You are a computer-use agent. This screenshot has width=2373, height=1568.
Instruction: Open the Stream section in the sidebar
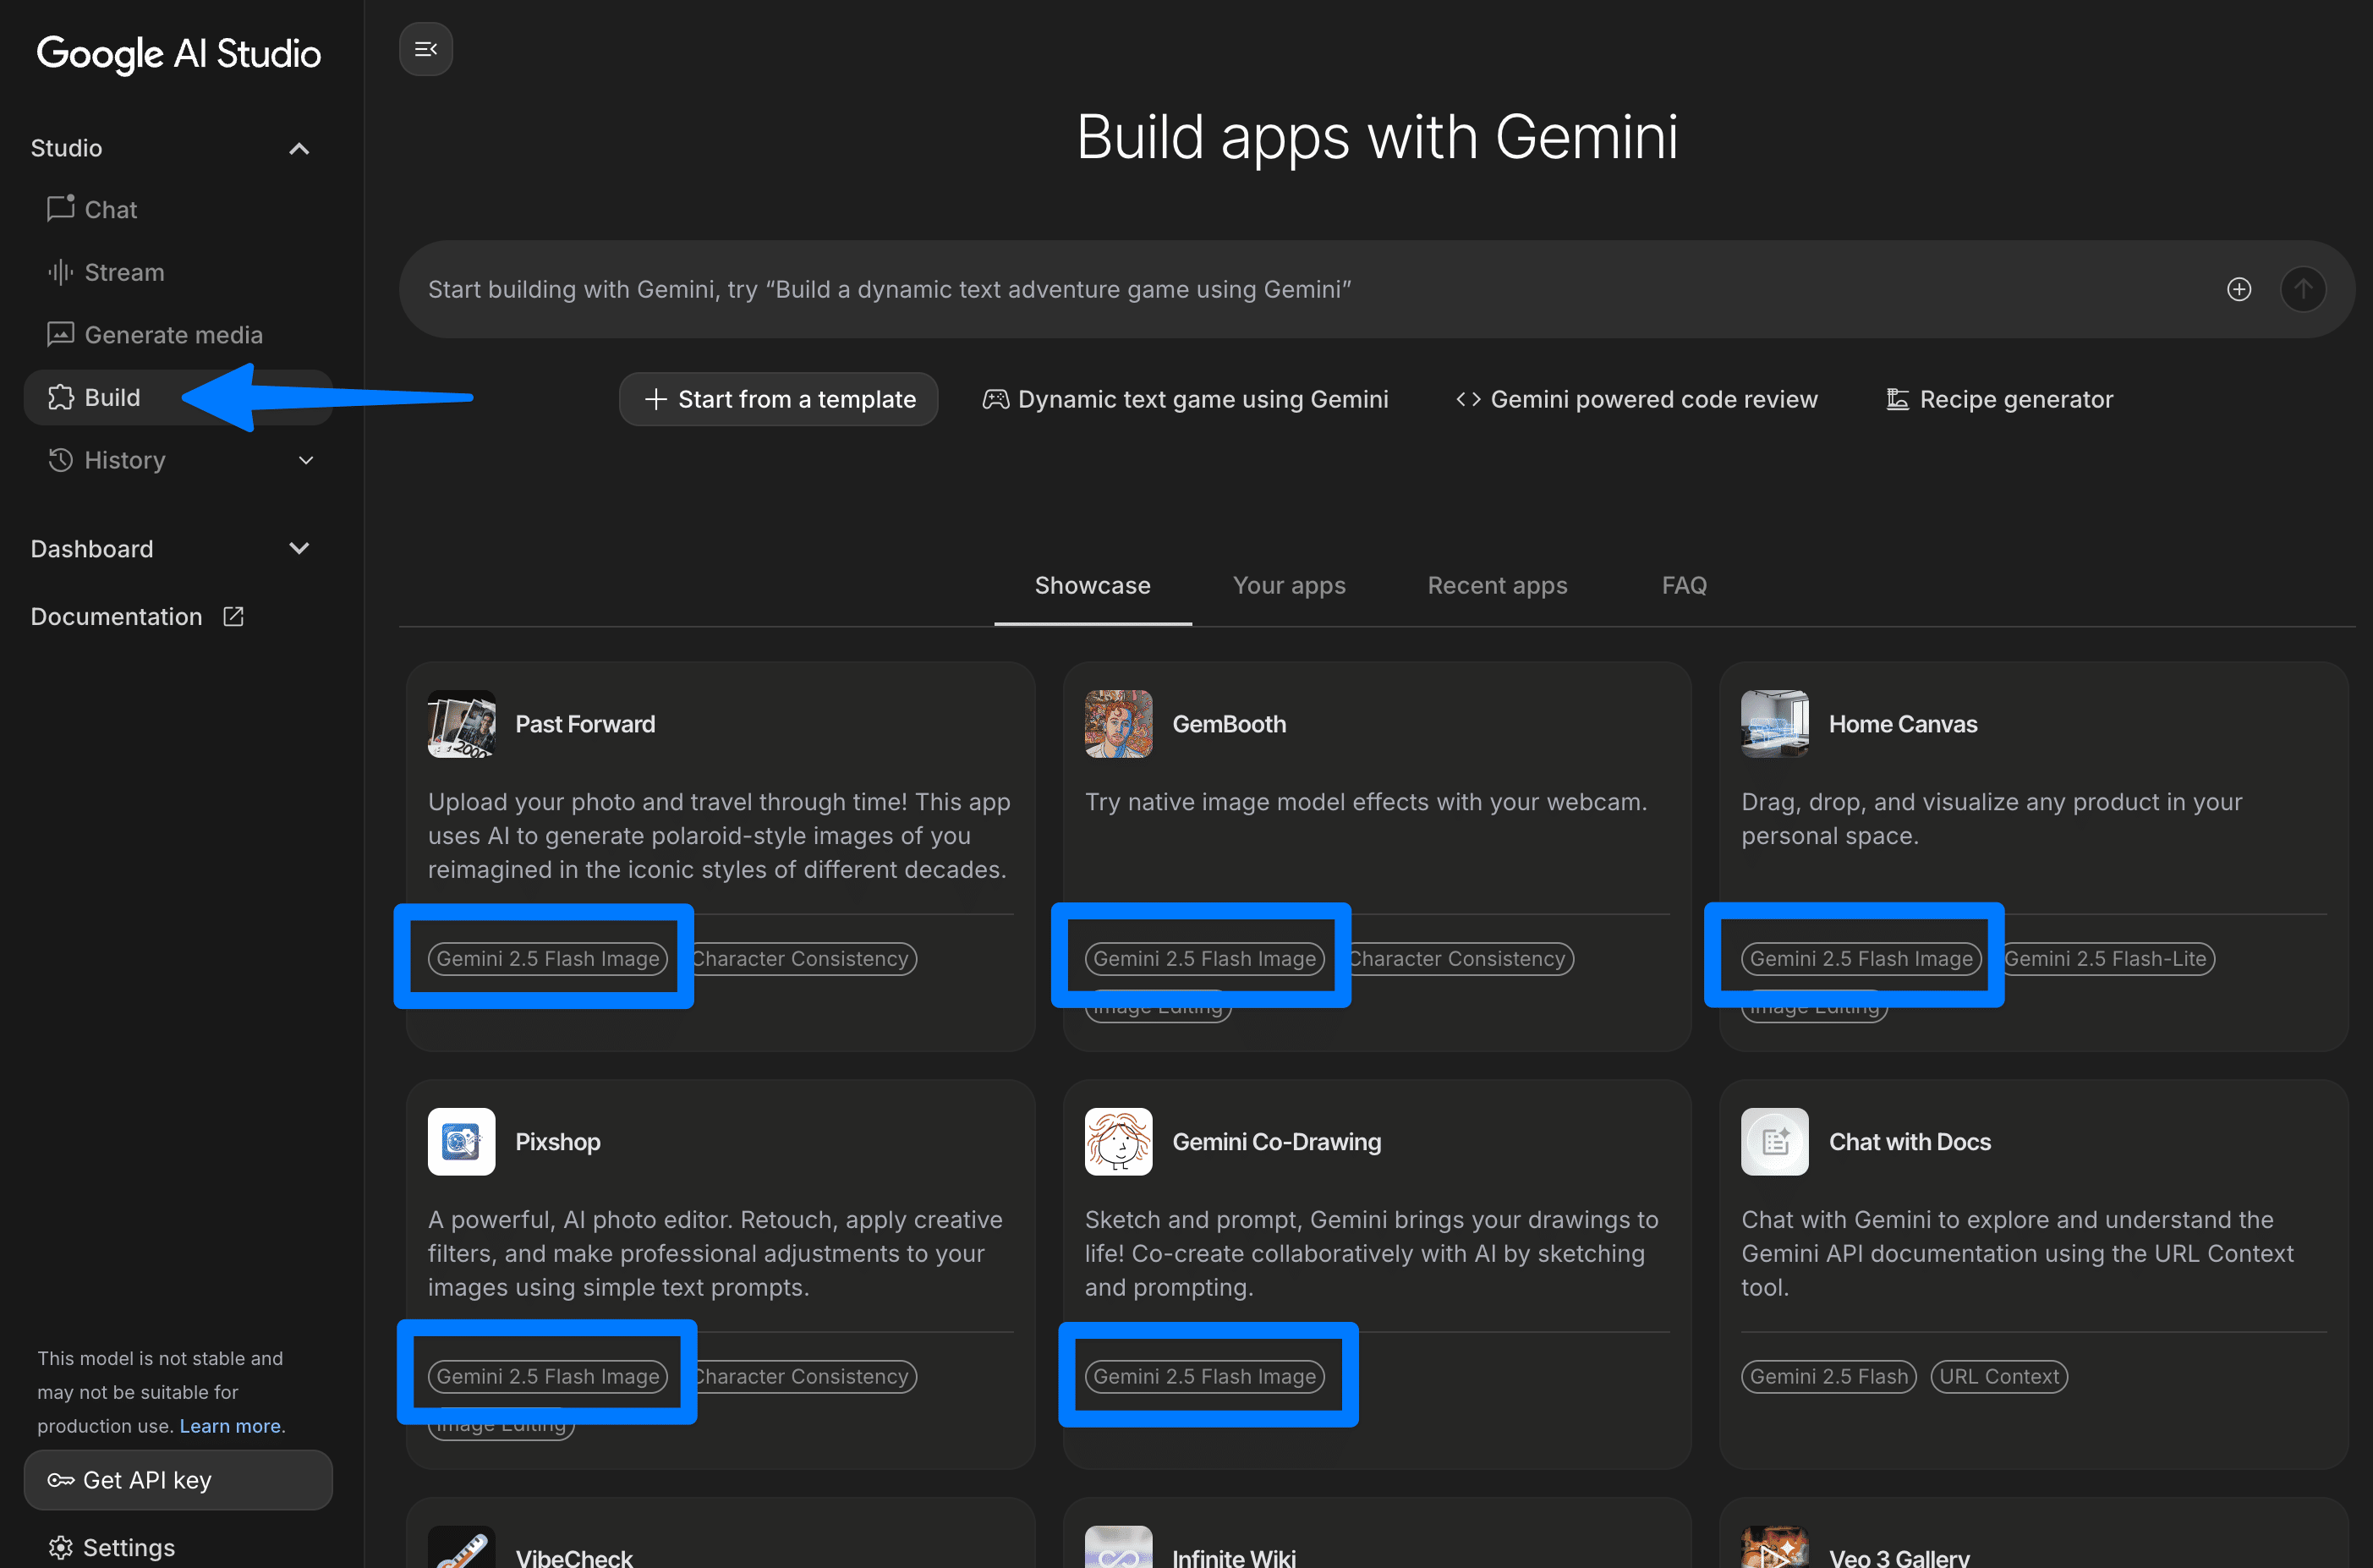tap(124, 272)
